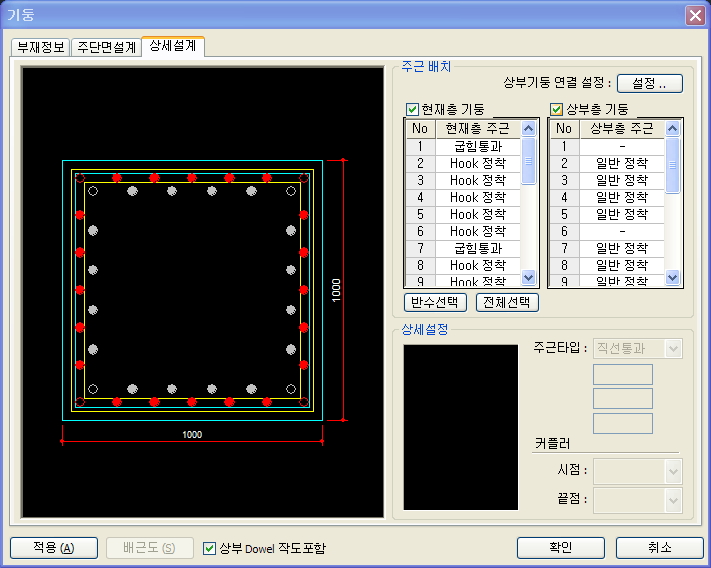Select row 6 dash cell in 상부층 list
The image size is (711, 568).
[622, 231]
